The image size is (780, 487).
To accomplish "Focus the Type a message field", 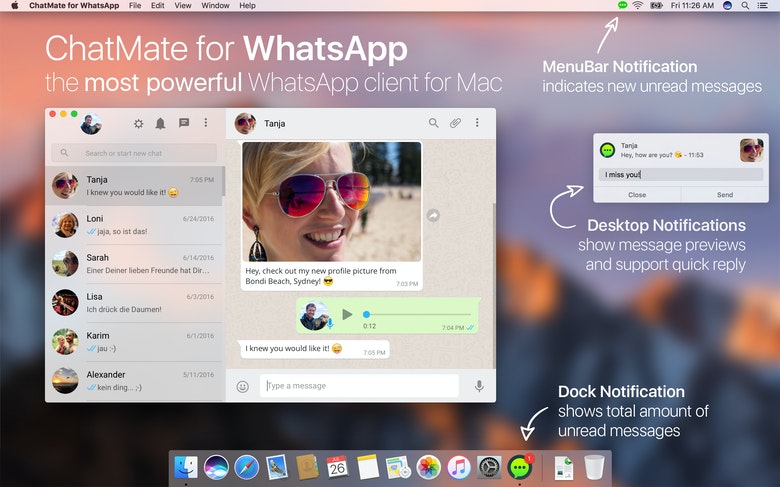I will (x=359, y=386).
